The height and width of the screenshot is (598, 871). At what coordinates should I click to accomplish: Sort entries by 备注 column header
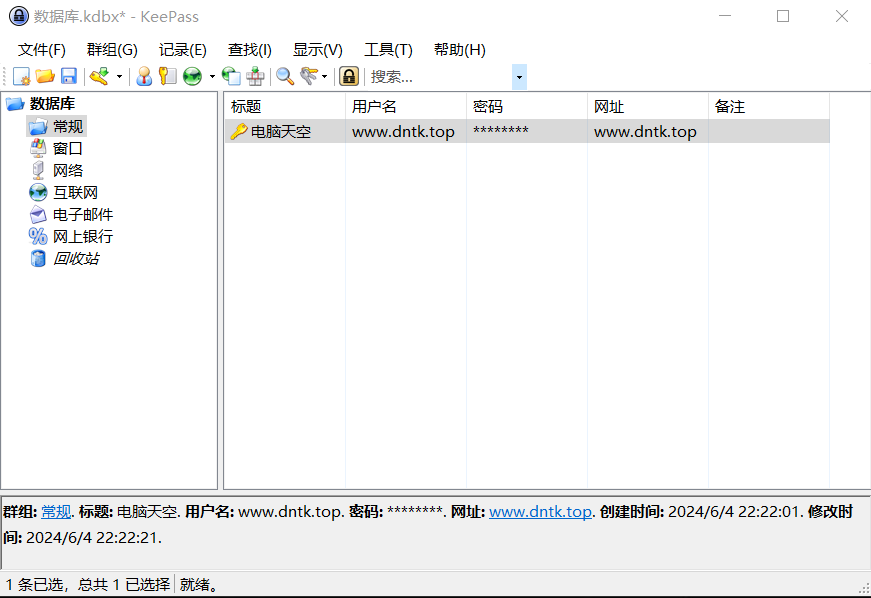(x=769, y=106)
